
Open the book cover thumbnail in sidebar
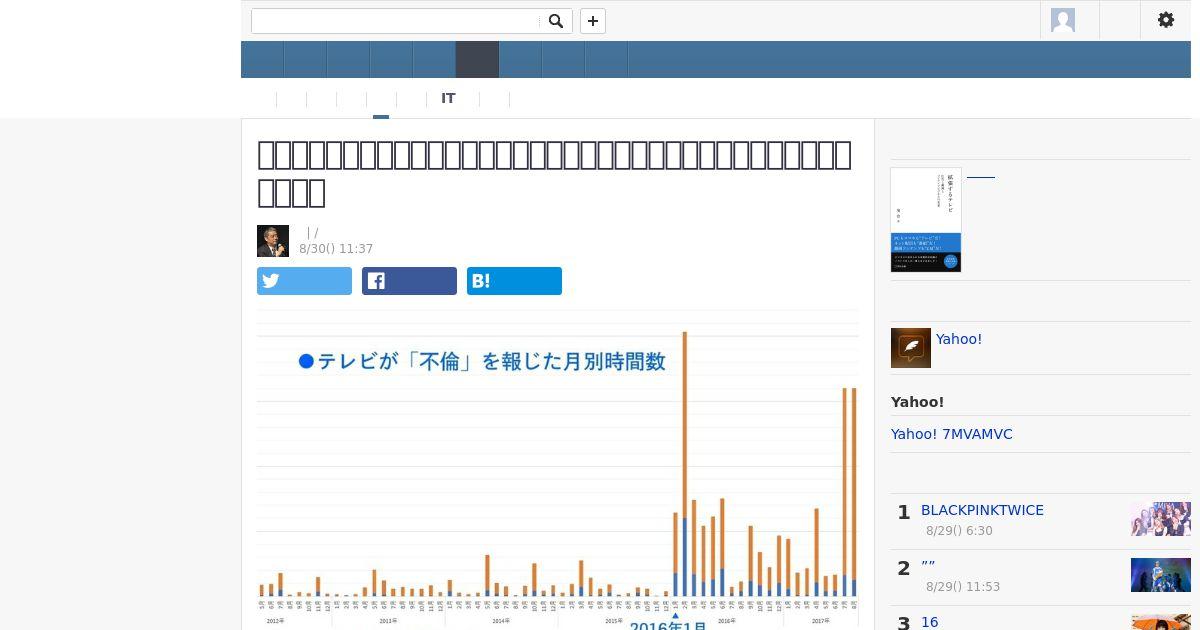[x=926, y=220]
